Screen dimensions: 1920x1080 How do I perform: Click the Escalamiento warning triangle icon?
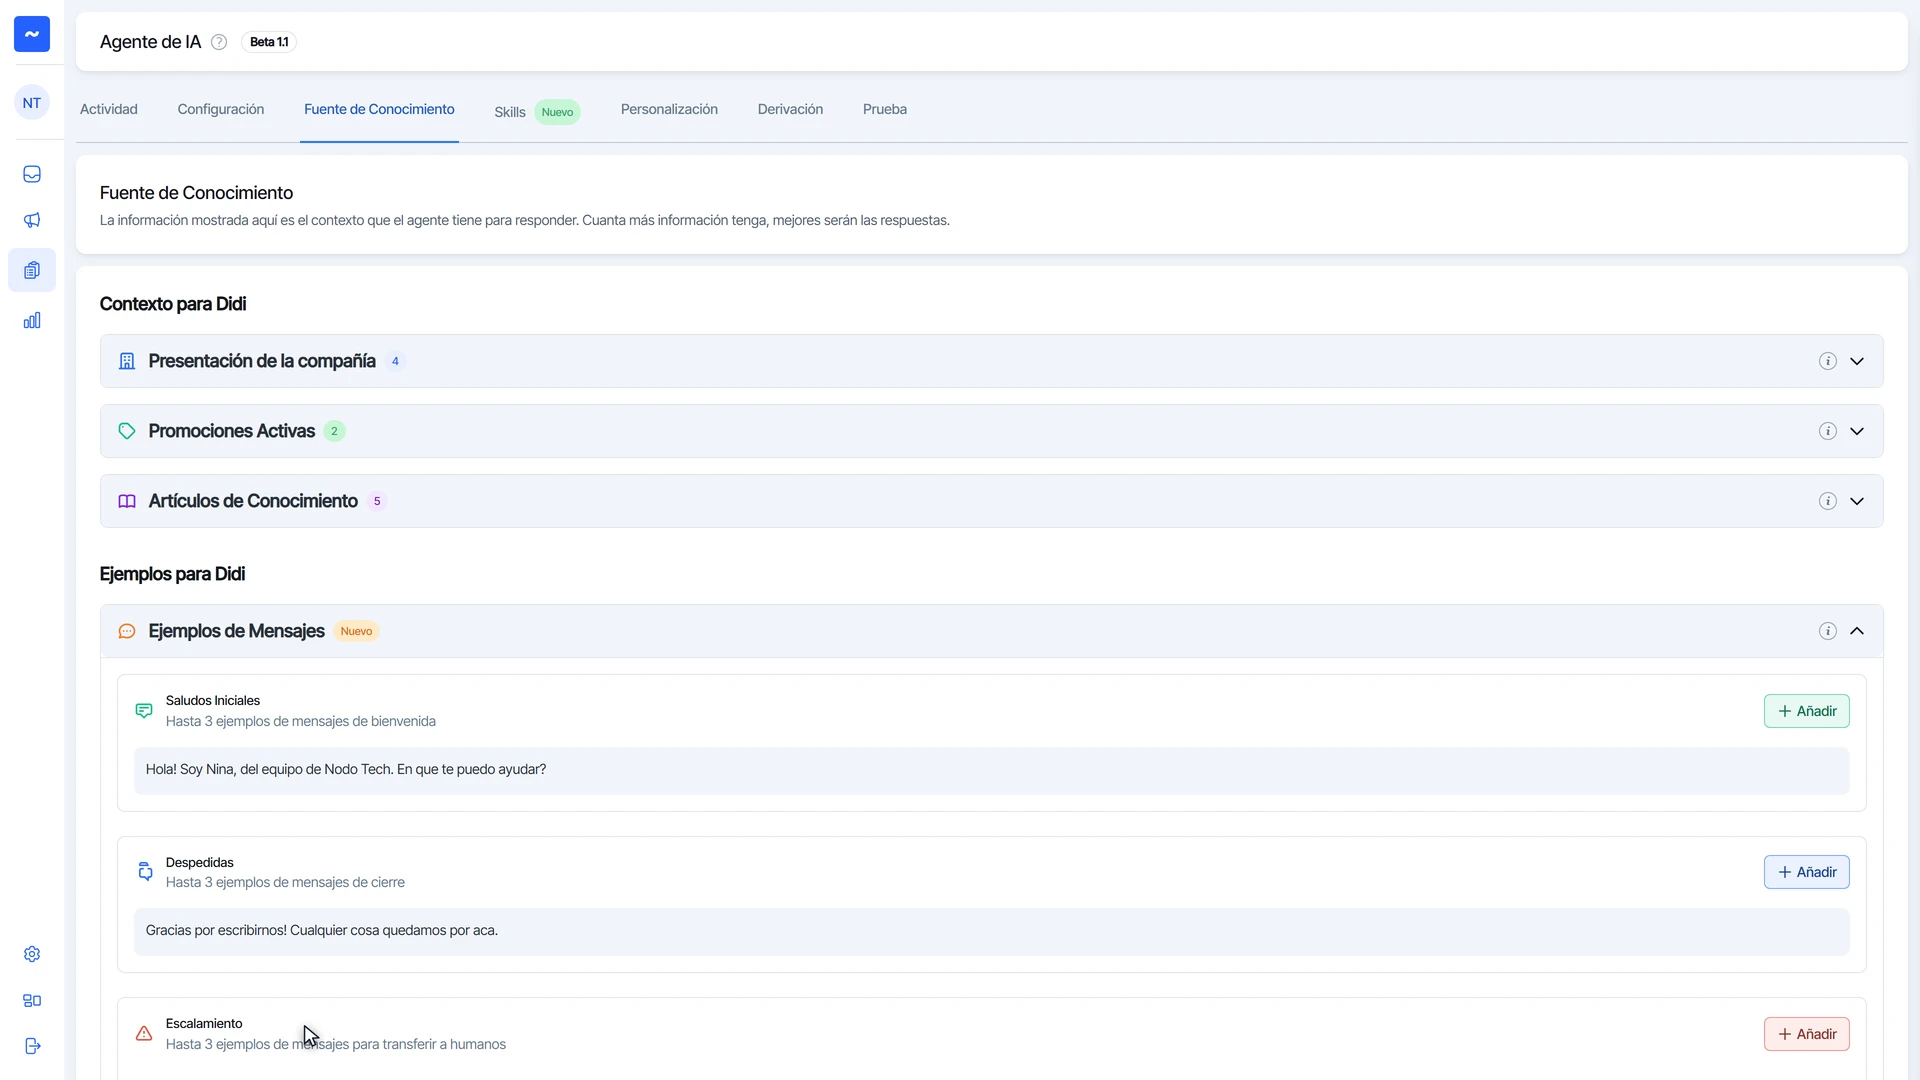tap(144, 1034)
